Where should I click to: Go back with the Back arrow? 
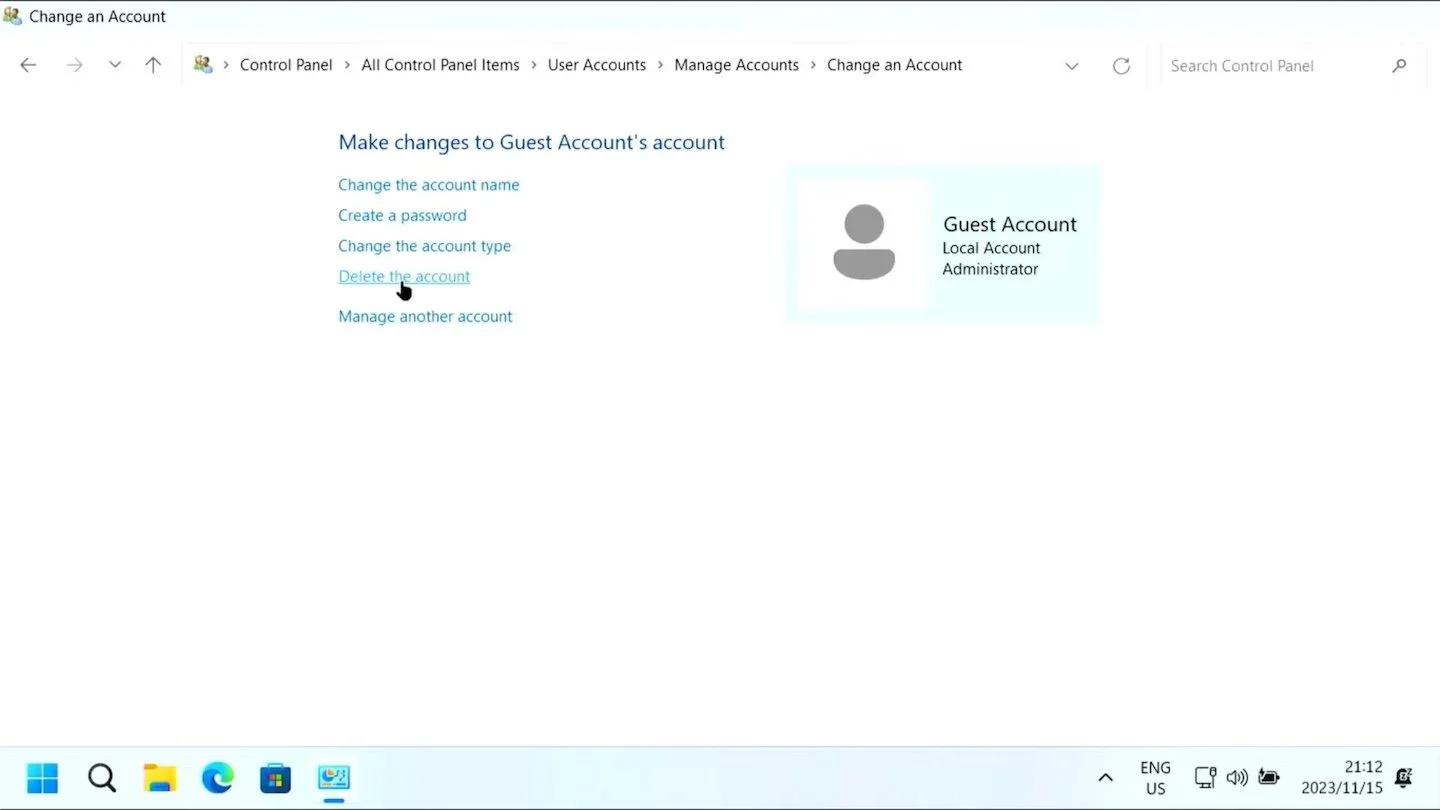pyautogui.click(x=28, y=65)
